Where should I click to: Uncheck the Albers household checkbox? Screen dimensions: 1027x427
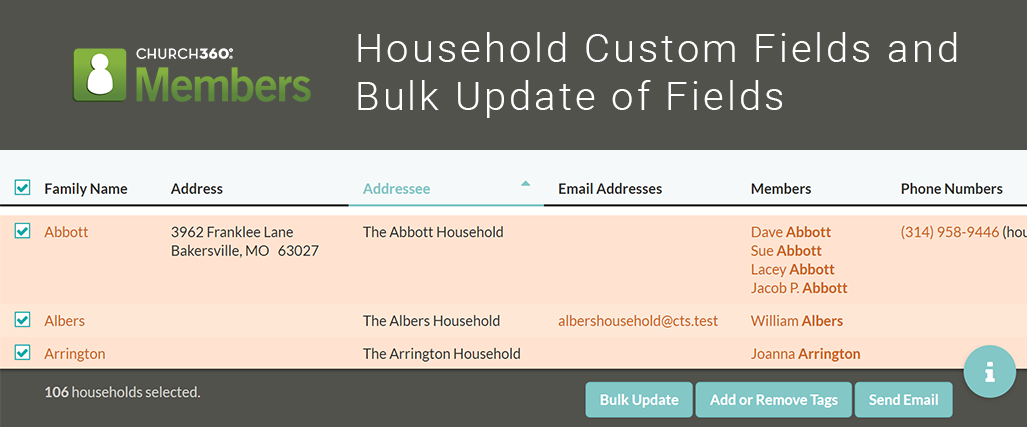point(22,320)
